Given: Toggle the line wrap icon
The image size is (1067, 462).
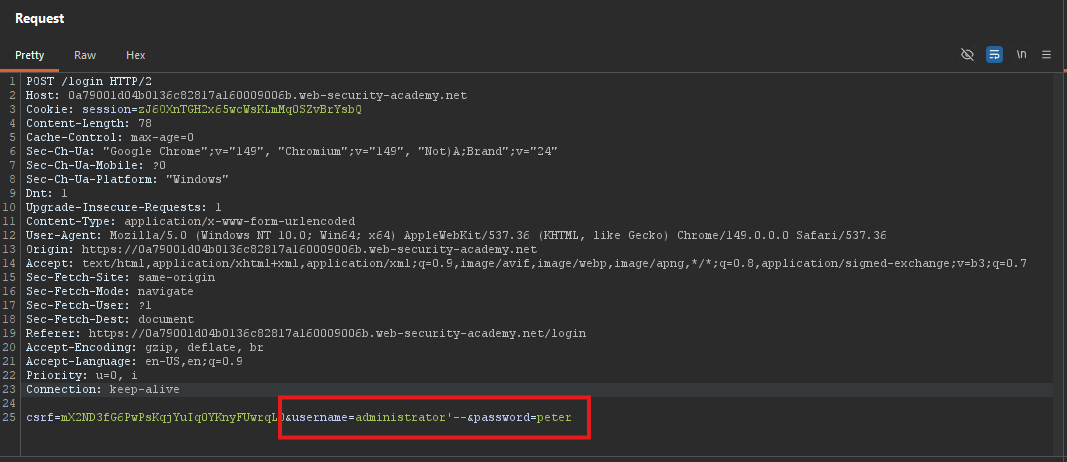Looking at the screenshot, I should pyautogui.click(x=994, y=54).
